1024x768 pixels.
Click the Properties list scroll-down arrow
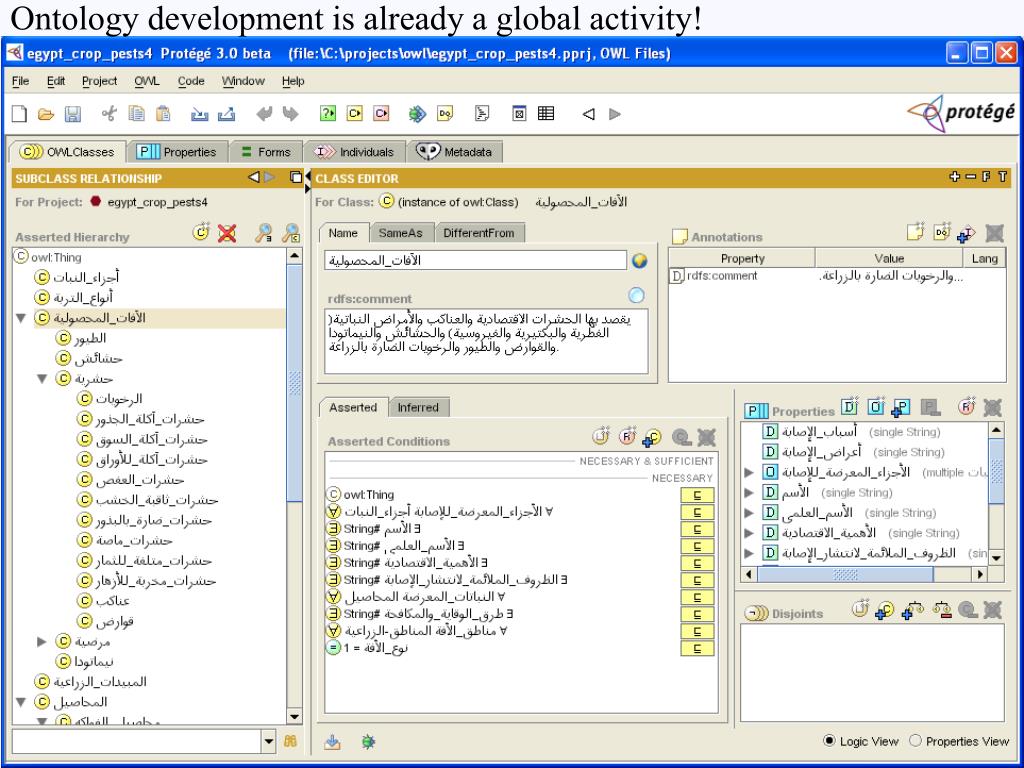tap(996, 557)
